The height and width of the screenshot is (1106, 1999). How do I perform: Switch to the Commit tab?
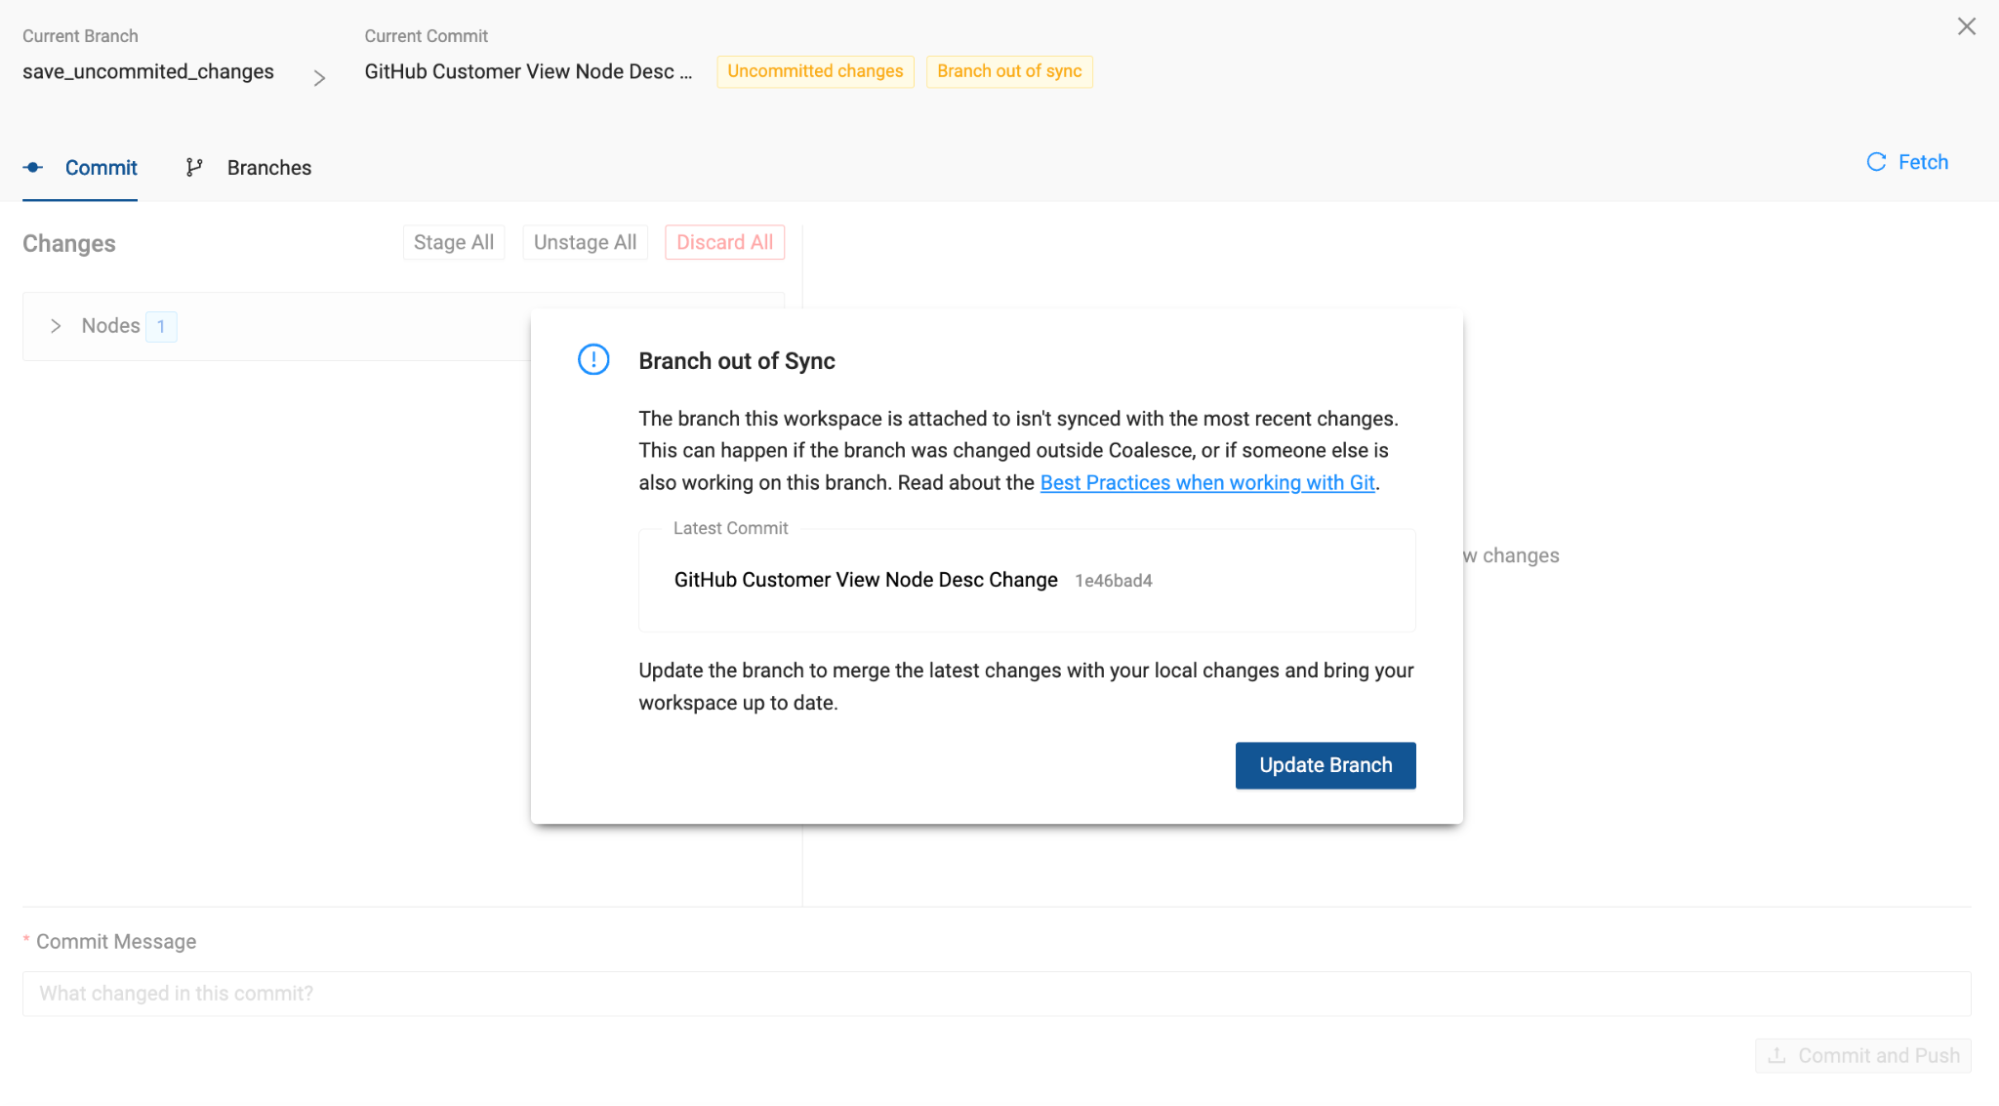80,168
